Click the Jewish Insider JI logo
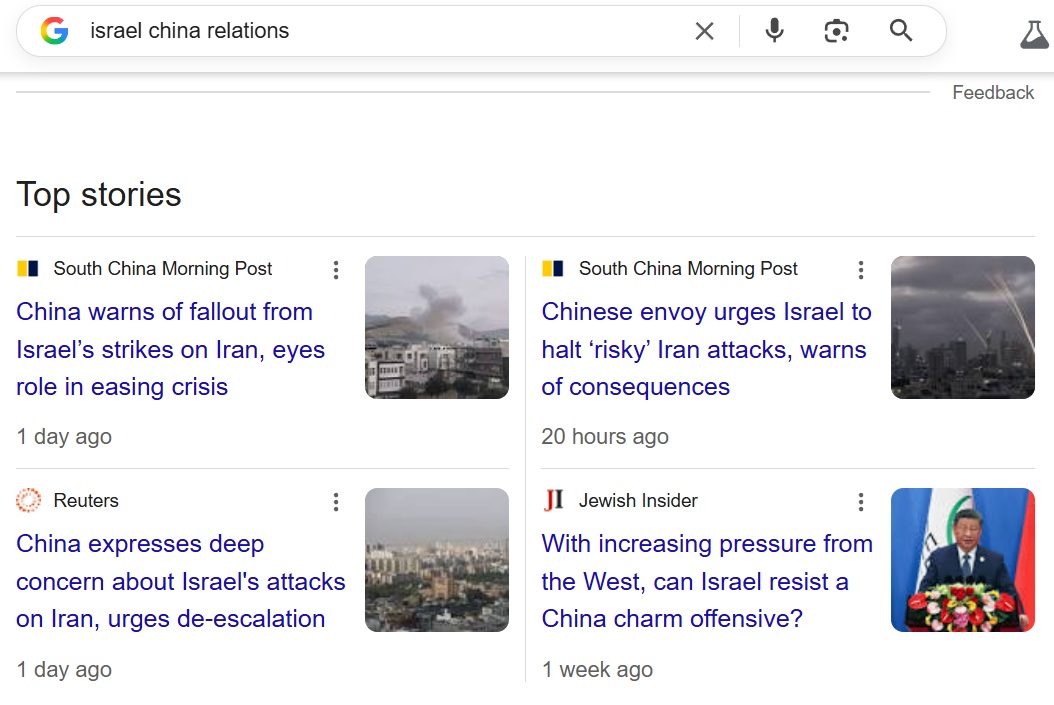The height and width of the screenshot is (705, 1054). pos(553,501)
